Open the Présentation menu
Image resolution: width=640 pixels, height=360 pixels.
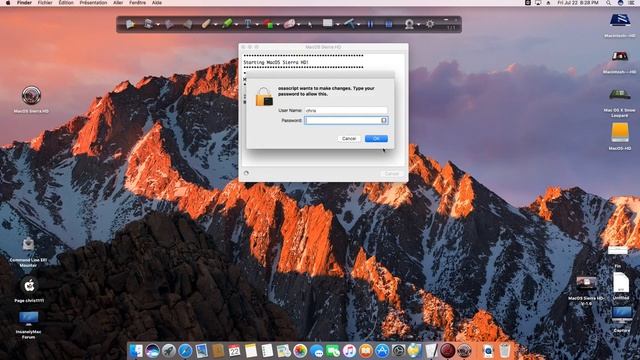(x=93, y=3)
